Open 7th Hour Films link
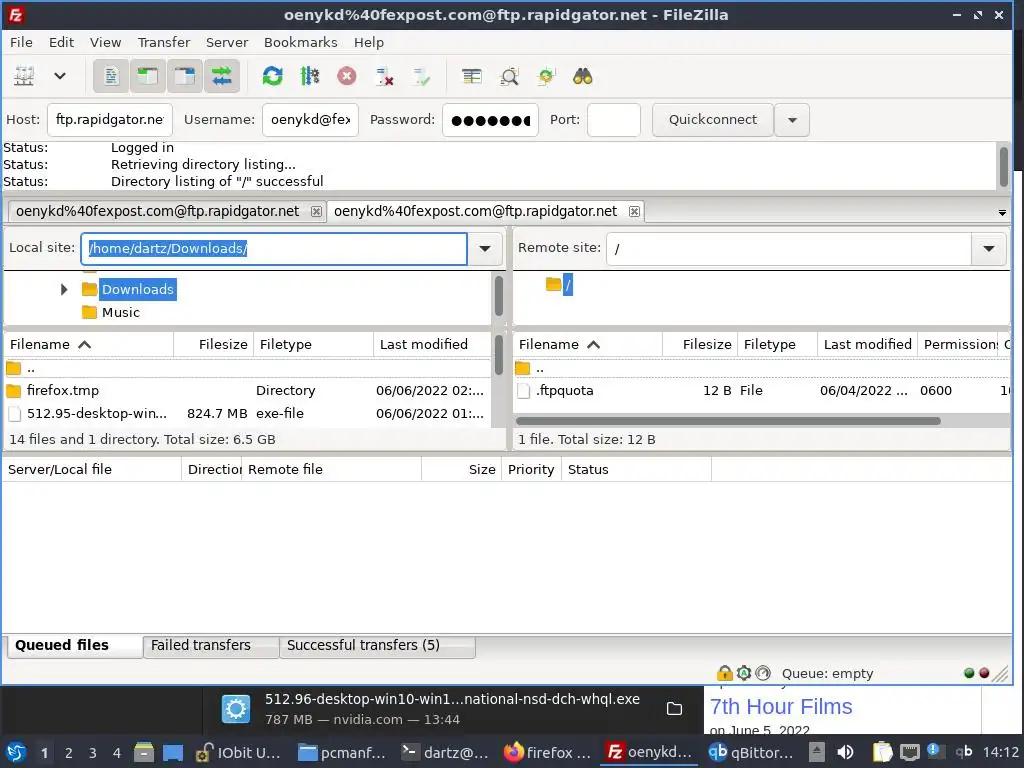 (x=780, y=707)
